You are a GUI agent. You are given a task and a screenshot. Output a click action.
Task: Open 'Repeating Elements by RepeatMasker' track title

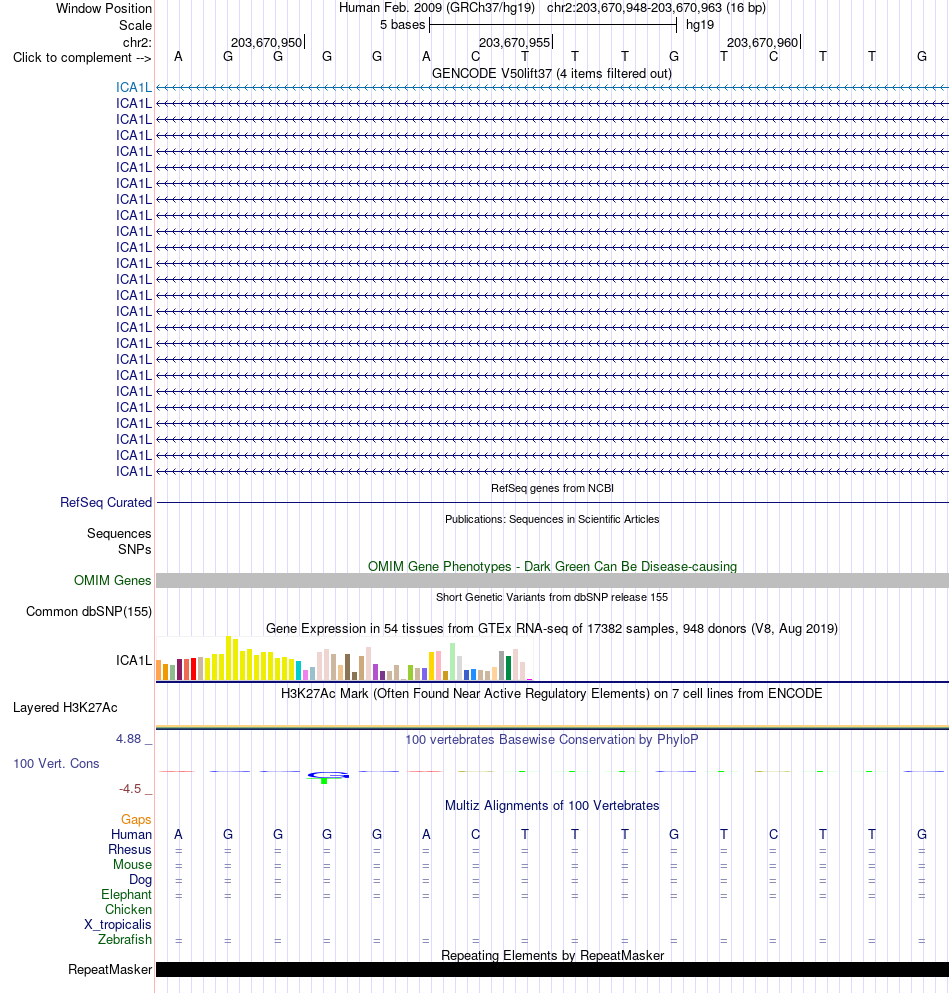click(x=552, y=955)
